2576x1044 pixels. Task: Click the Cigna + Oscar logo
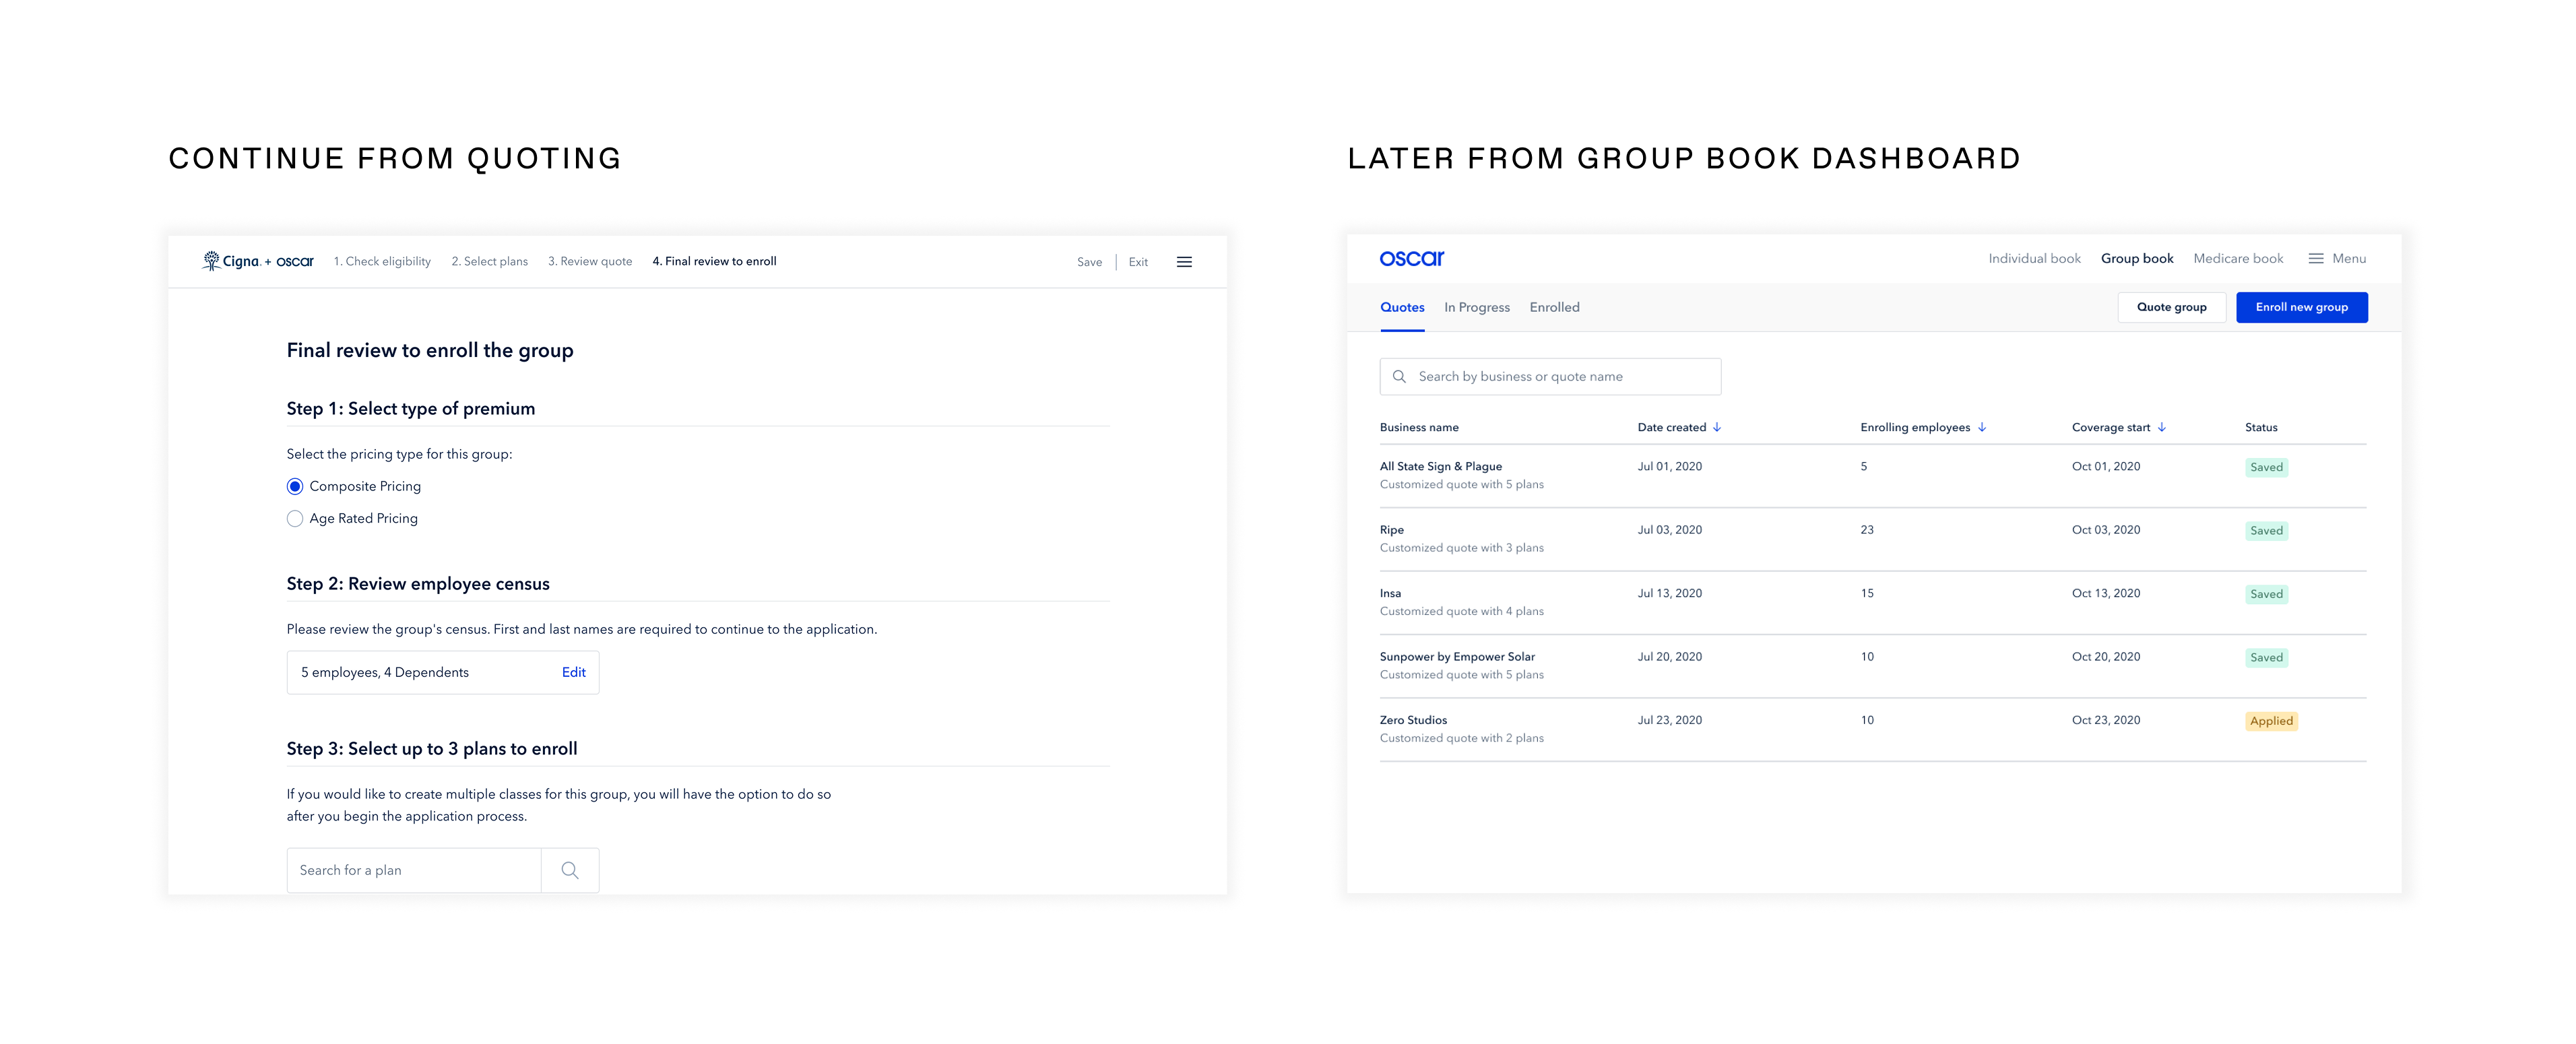258,261
